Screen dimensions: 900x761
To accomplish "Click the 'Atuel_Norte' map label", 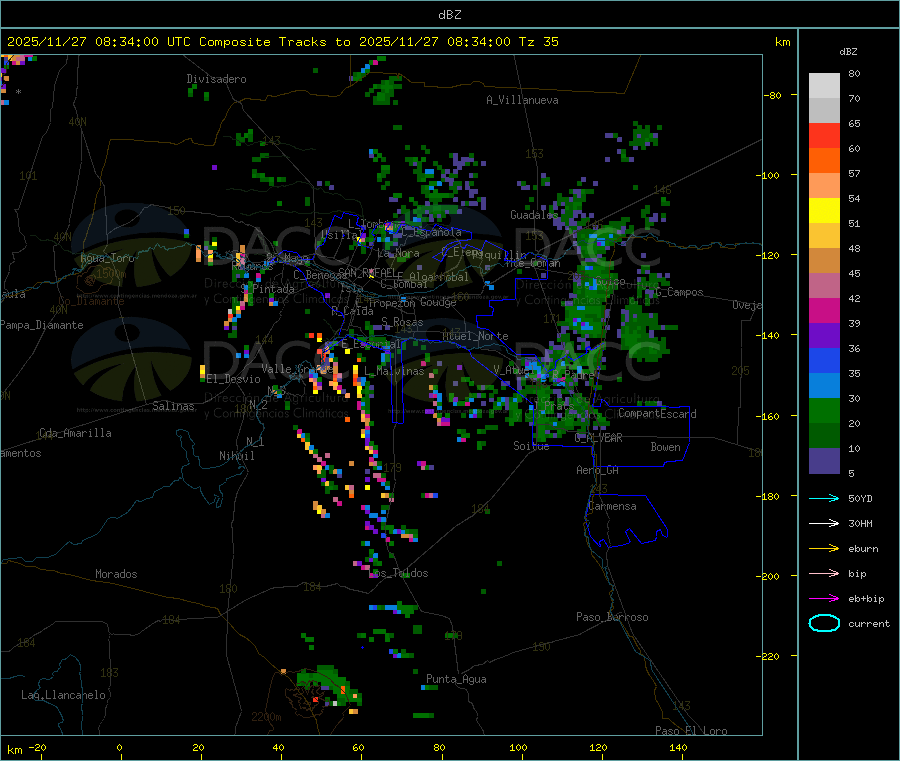I will (x=475, y=336).
